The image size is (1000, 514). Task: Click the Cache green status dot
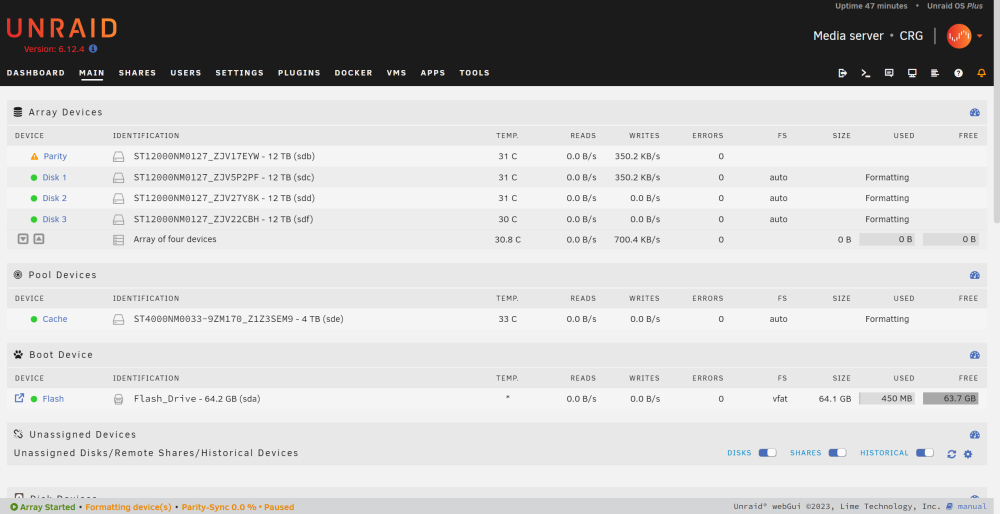(x=34, y=319)
